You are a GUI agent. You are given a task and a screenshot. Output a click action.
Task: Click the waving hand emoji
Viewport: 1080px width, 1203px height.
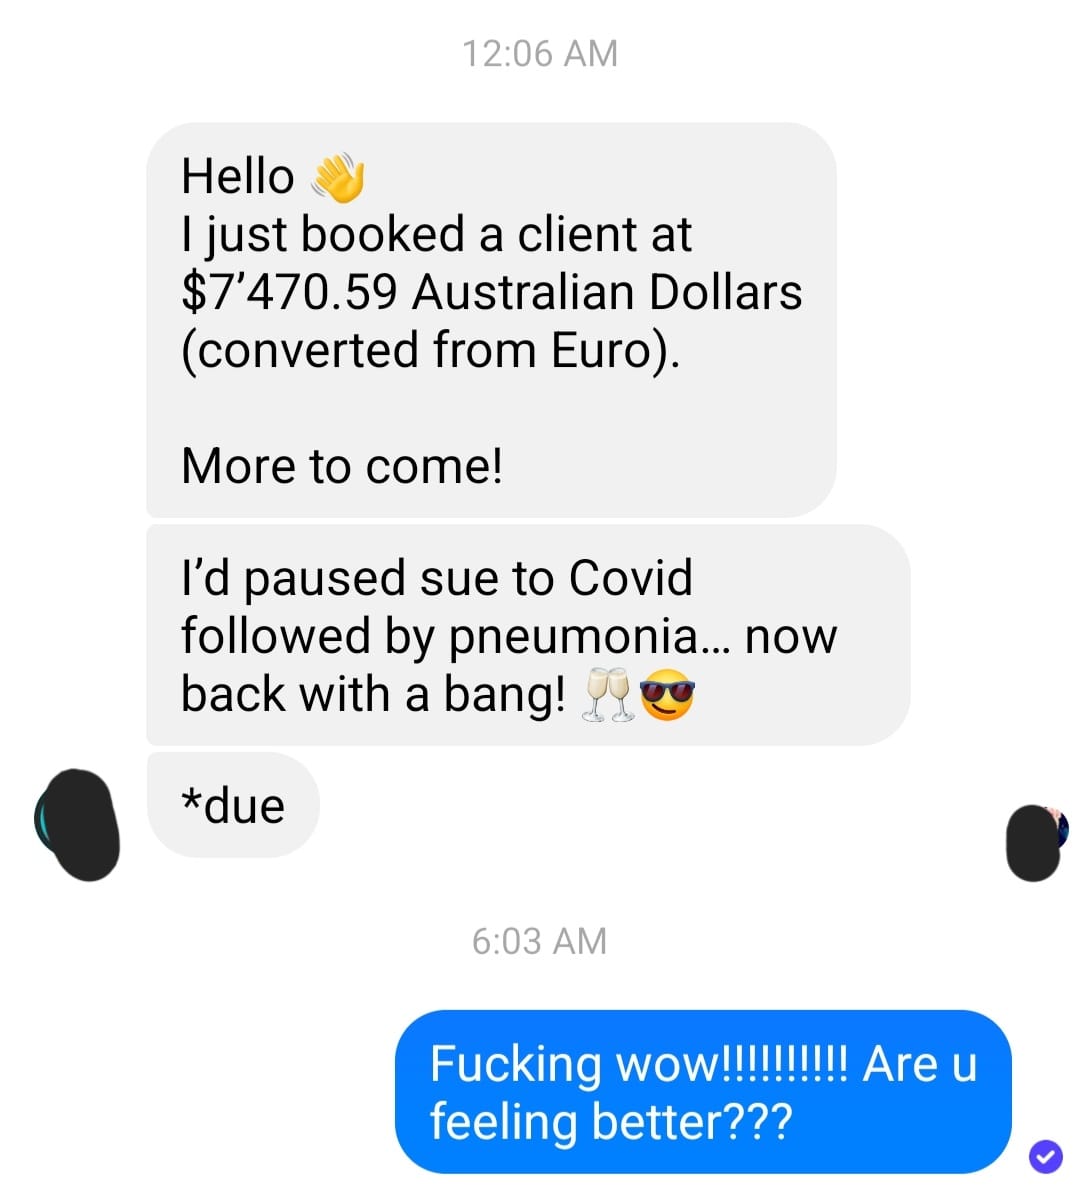coord(339,177)
